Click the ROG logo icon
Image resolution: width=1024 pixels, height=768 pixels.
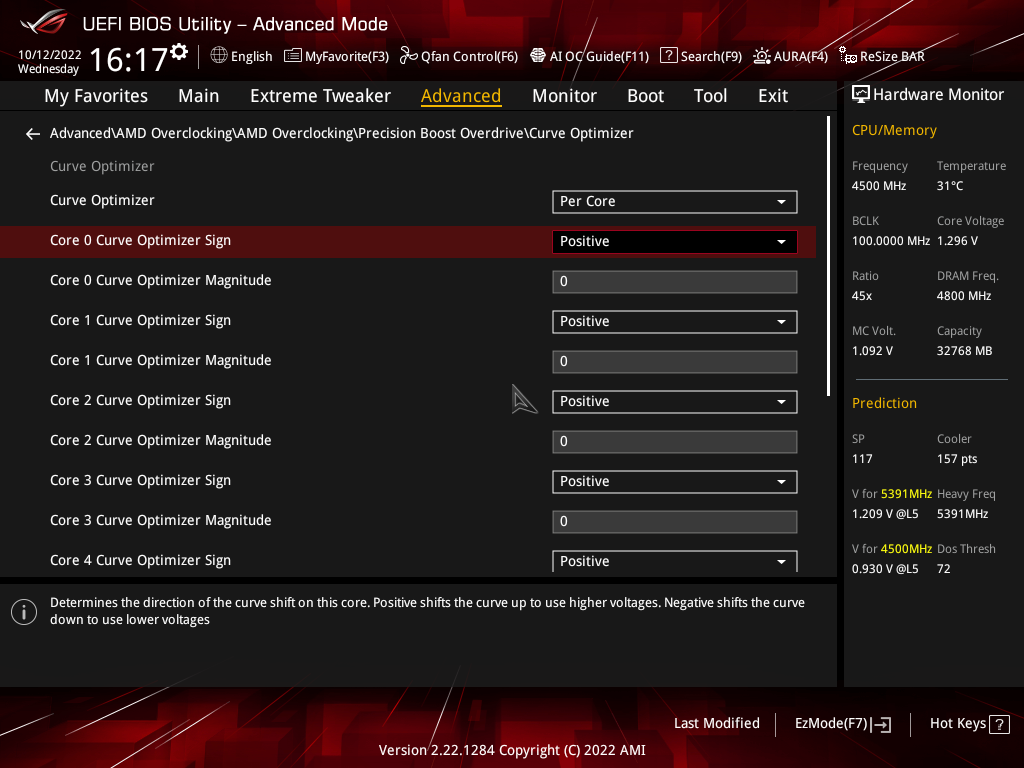44,23
